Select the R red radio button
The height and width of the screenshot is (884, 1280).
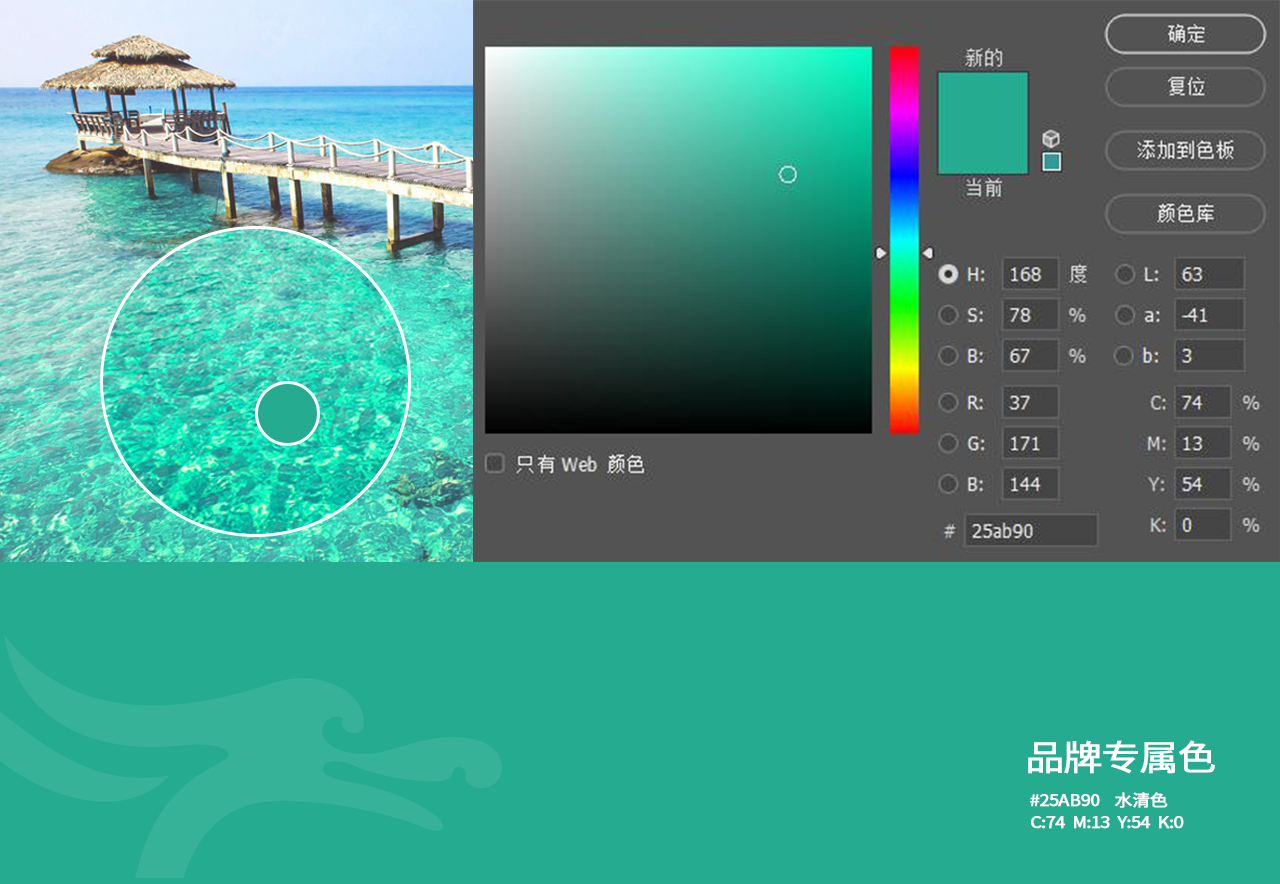tap(948, 403)
